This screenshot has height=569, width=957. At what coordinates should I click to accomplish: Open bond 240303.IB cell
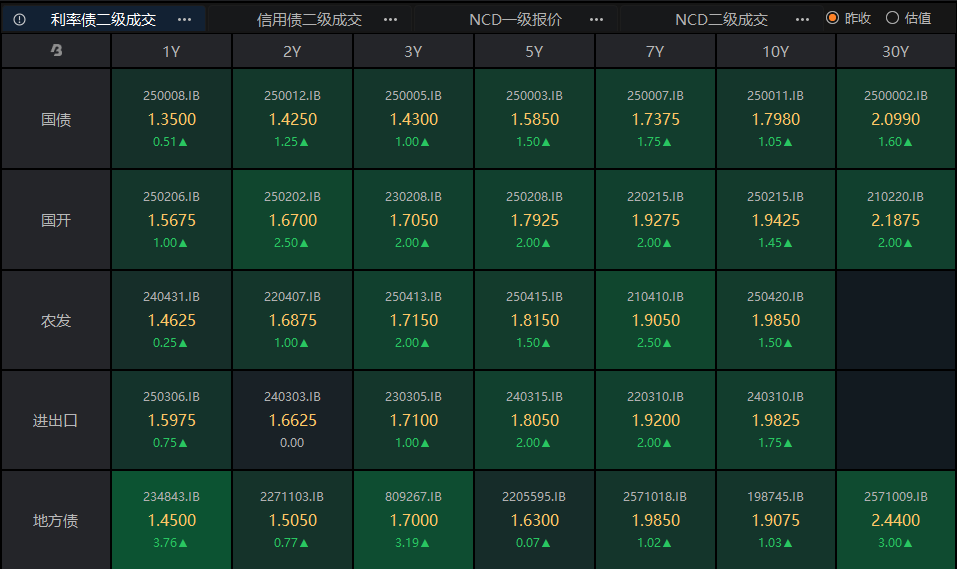[x=292, y=420]
